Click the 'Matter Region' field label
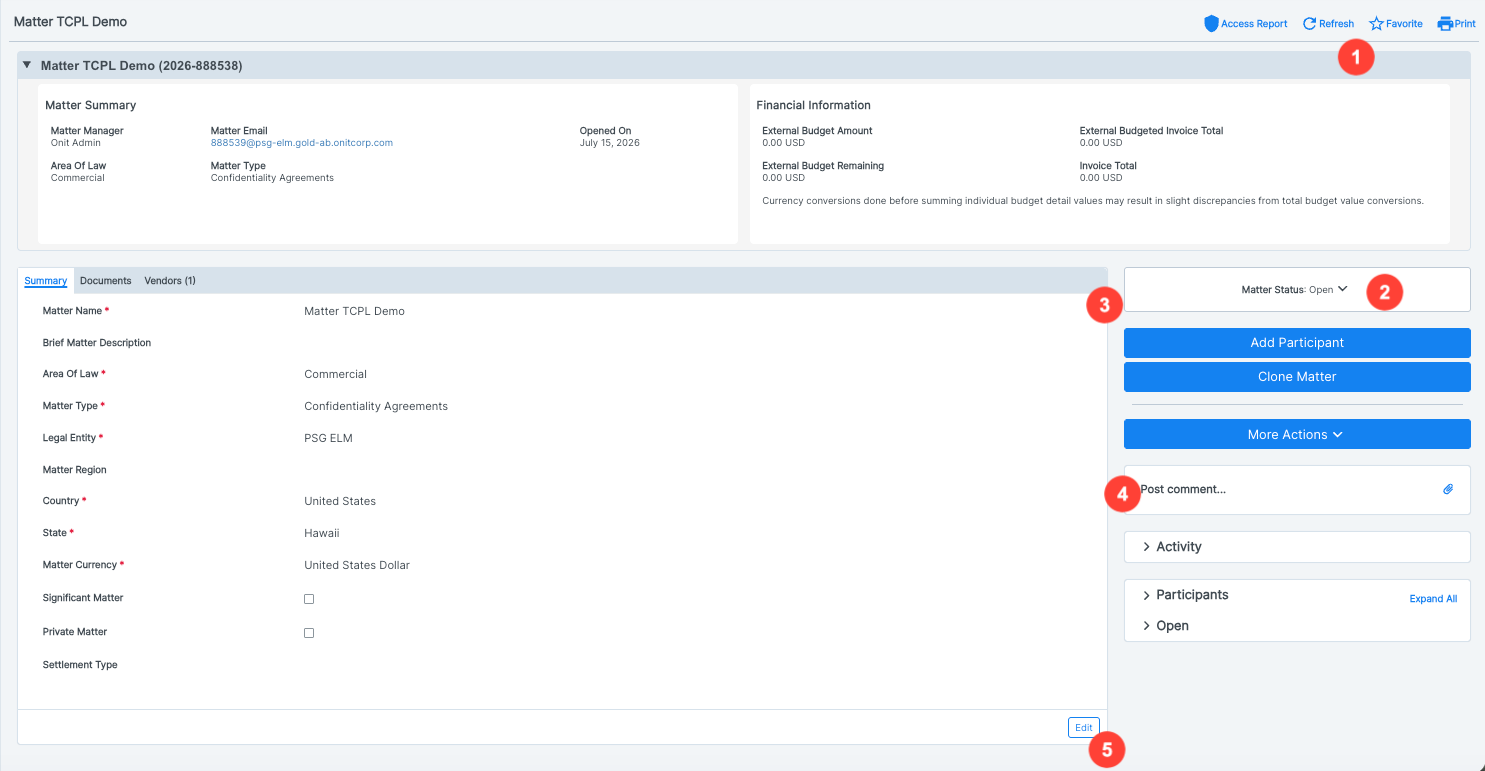 click(75, 470)
